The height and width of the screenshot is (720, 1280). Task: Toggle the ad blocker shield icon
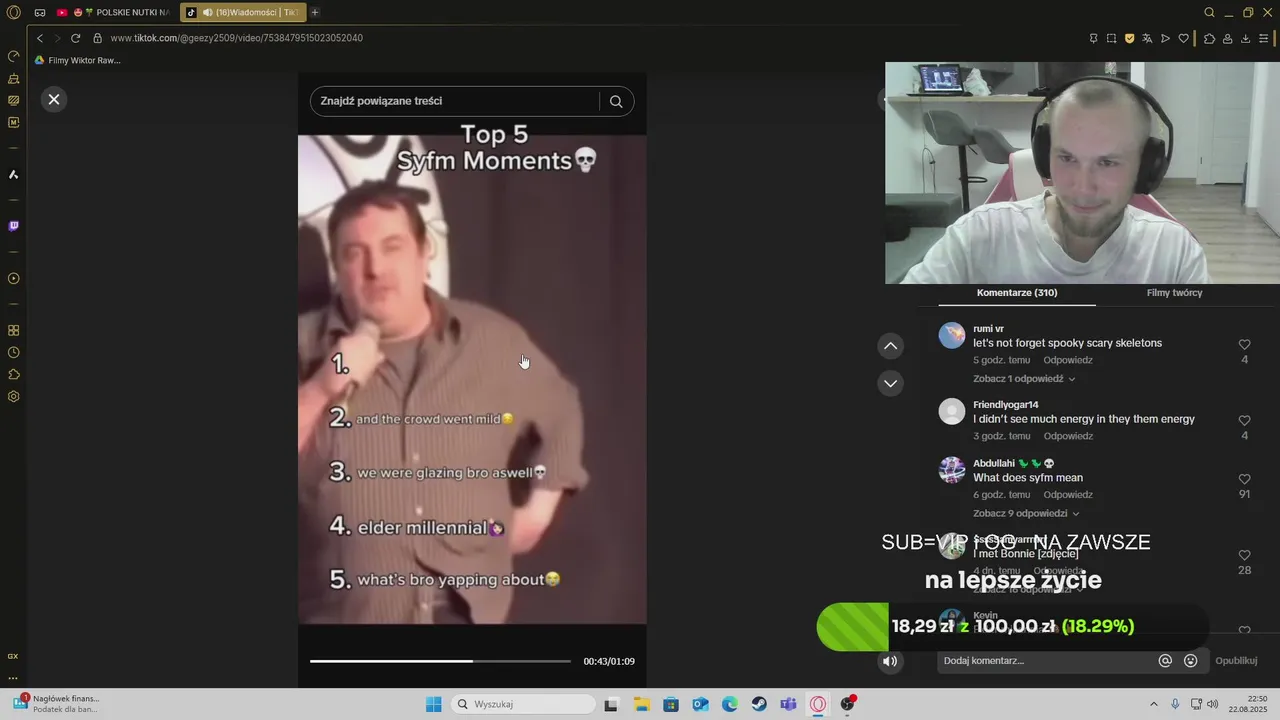click(1129, 38)
